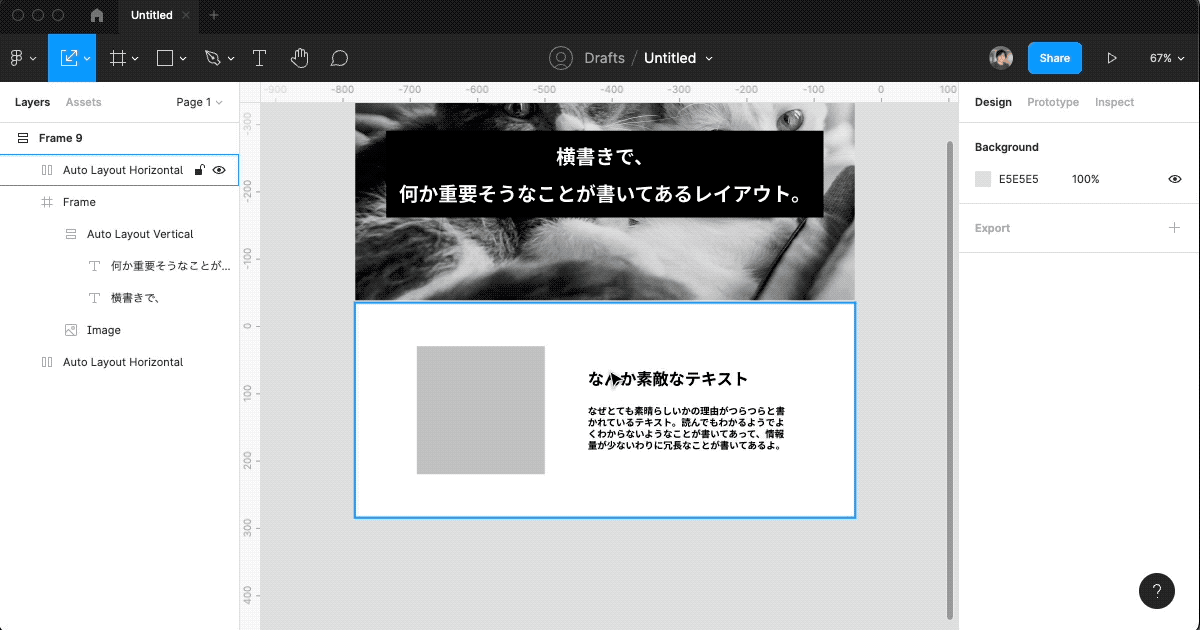The height and width of the screenshot is (630, 1200).
Task: Click the black text banner on cat image
Action: (x=604, y=174)
